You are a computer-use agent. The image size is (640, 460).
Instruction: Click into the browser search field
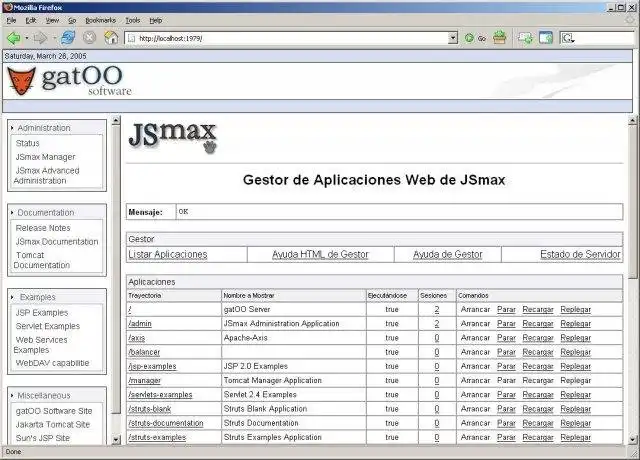[604, 38]
